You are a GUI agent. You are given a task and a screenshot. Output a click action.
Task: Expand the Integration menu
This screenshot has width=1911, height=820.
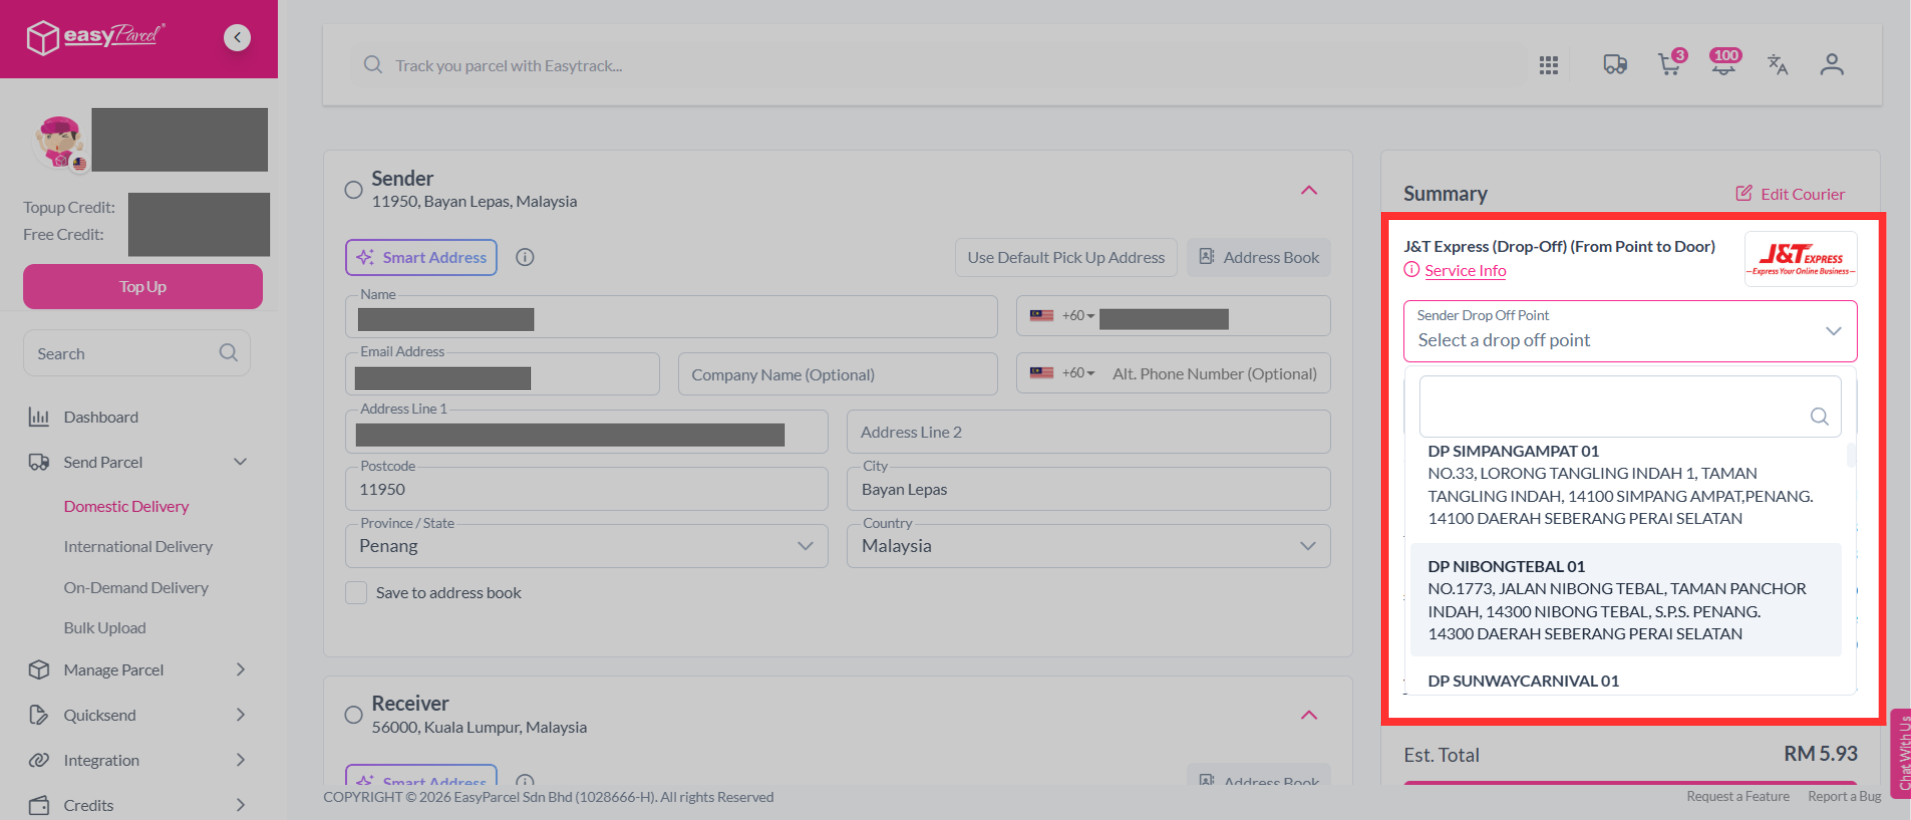click(240, 760)
